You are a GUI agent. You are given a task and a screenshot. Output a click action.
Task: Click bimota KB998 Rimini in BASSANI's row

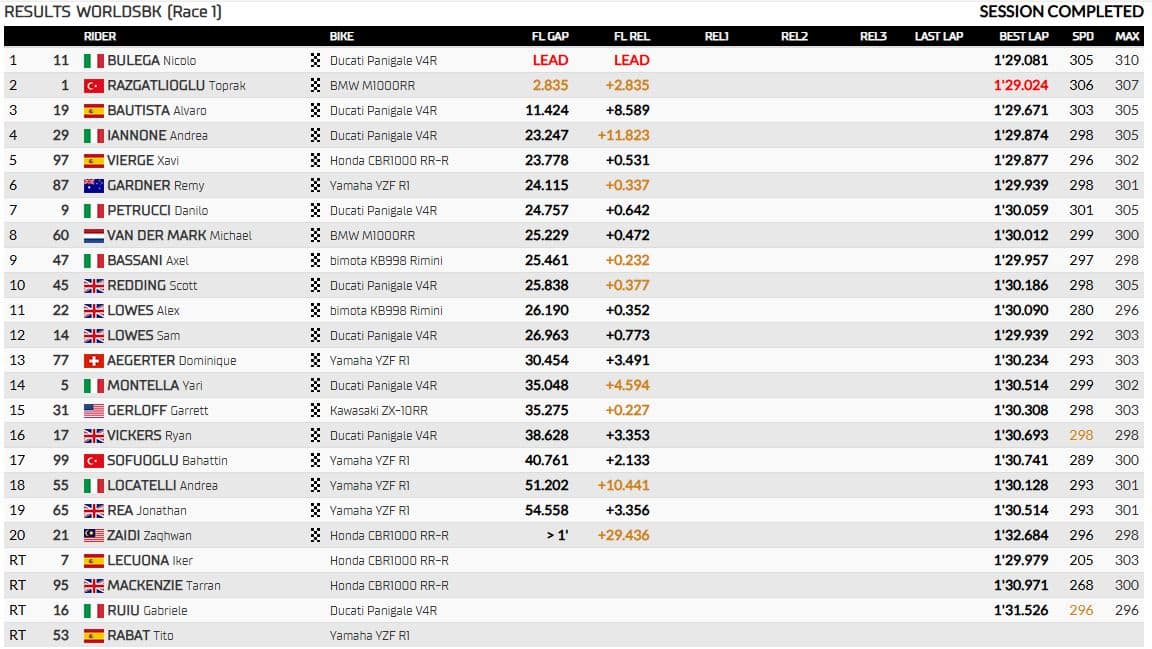pyautogui.click(x=386, y=260)
